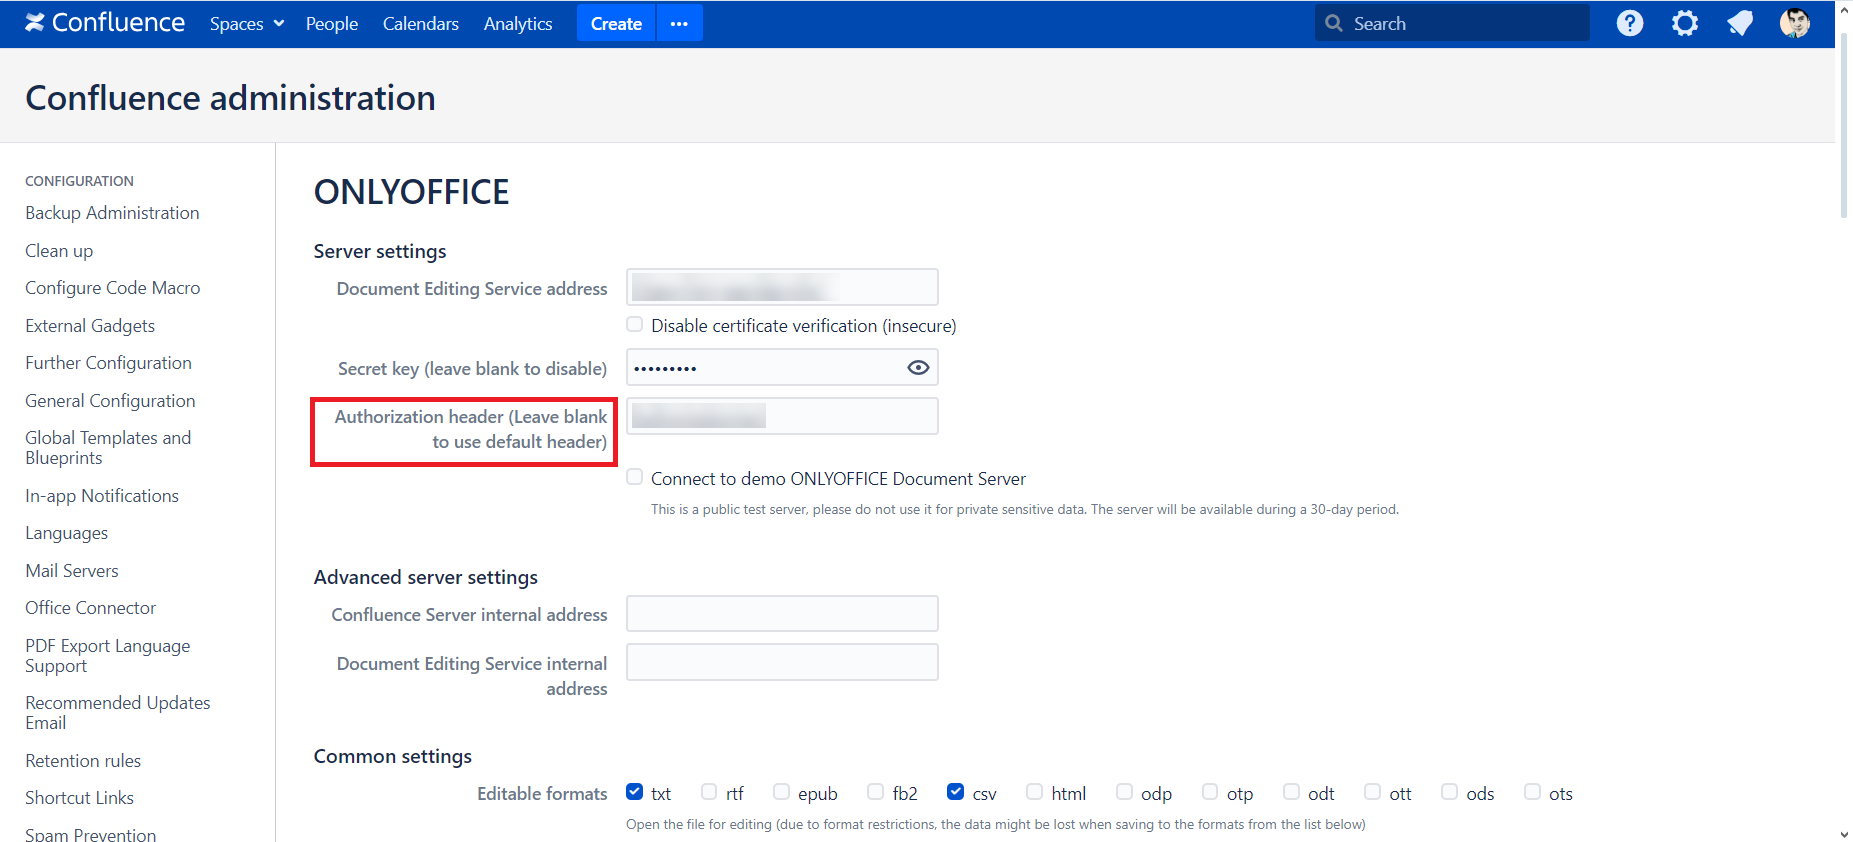Click the search magnifier icon

[1333, 23]
